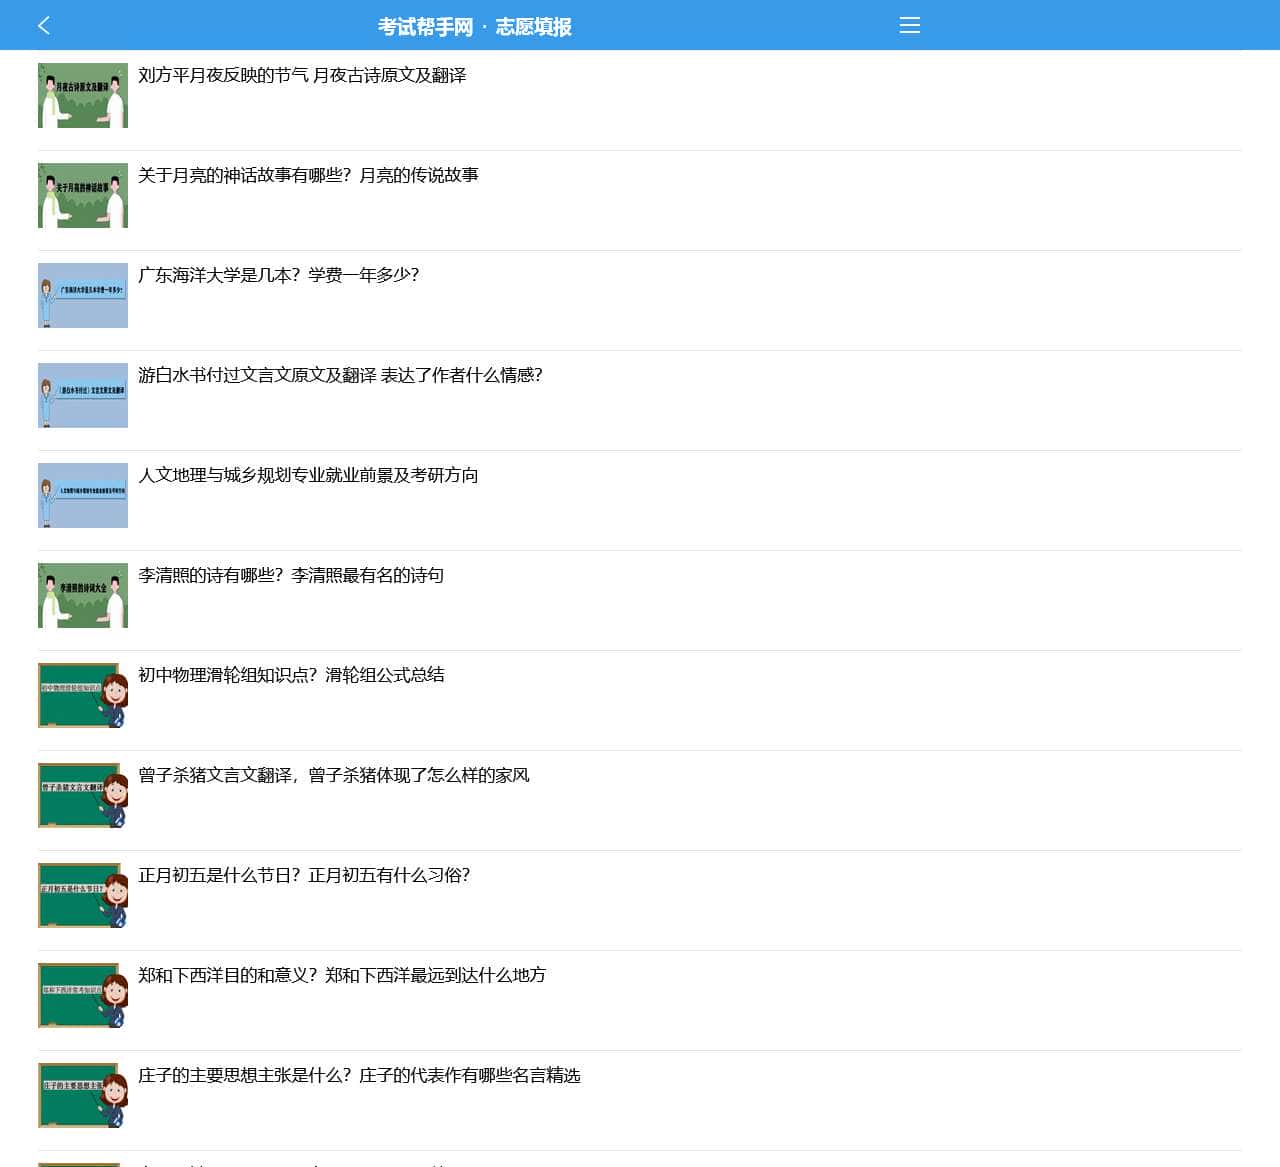1280x1167 pixels.
Task: Open 李清照最有名的诗句 article link
Action: (x=291, y=575)
